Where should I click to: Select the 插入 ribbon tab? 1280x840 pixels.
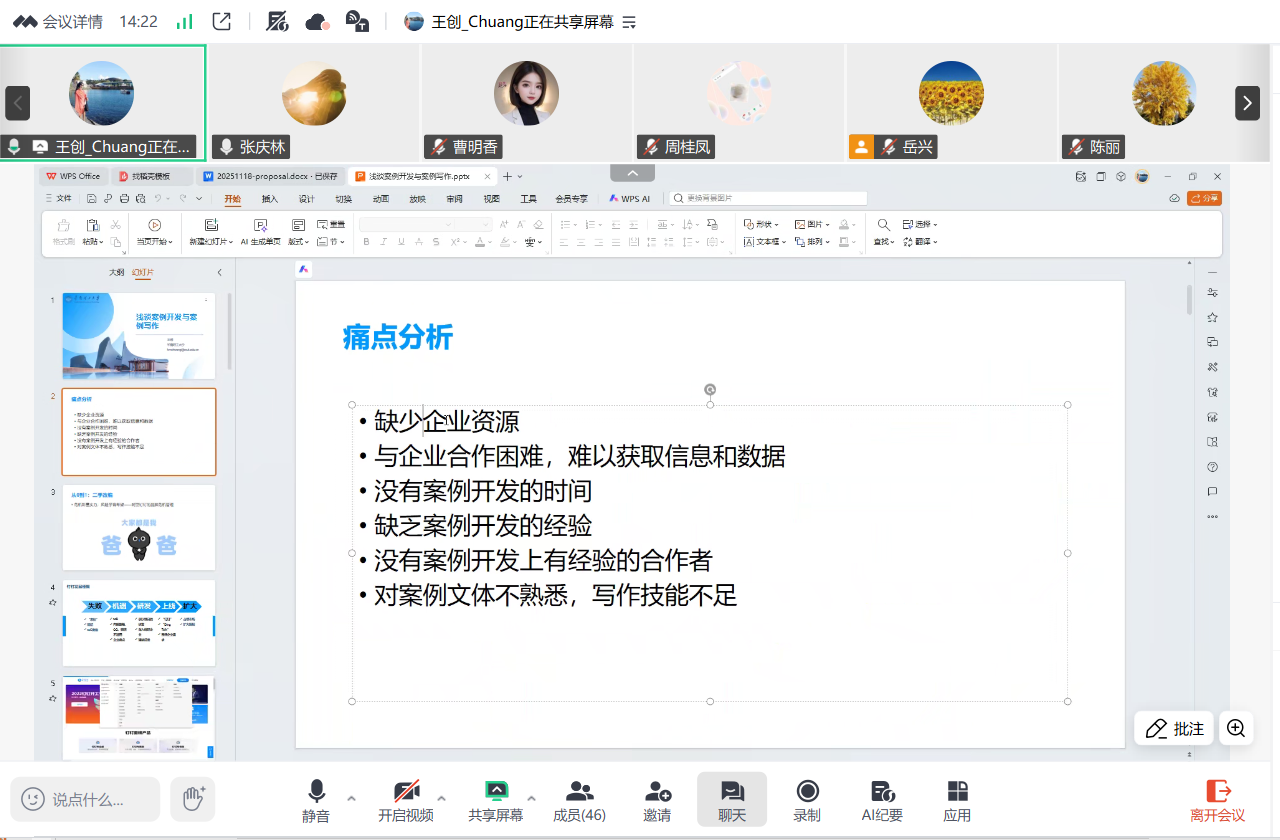tap(270, 199)
